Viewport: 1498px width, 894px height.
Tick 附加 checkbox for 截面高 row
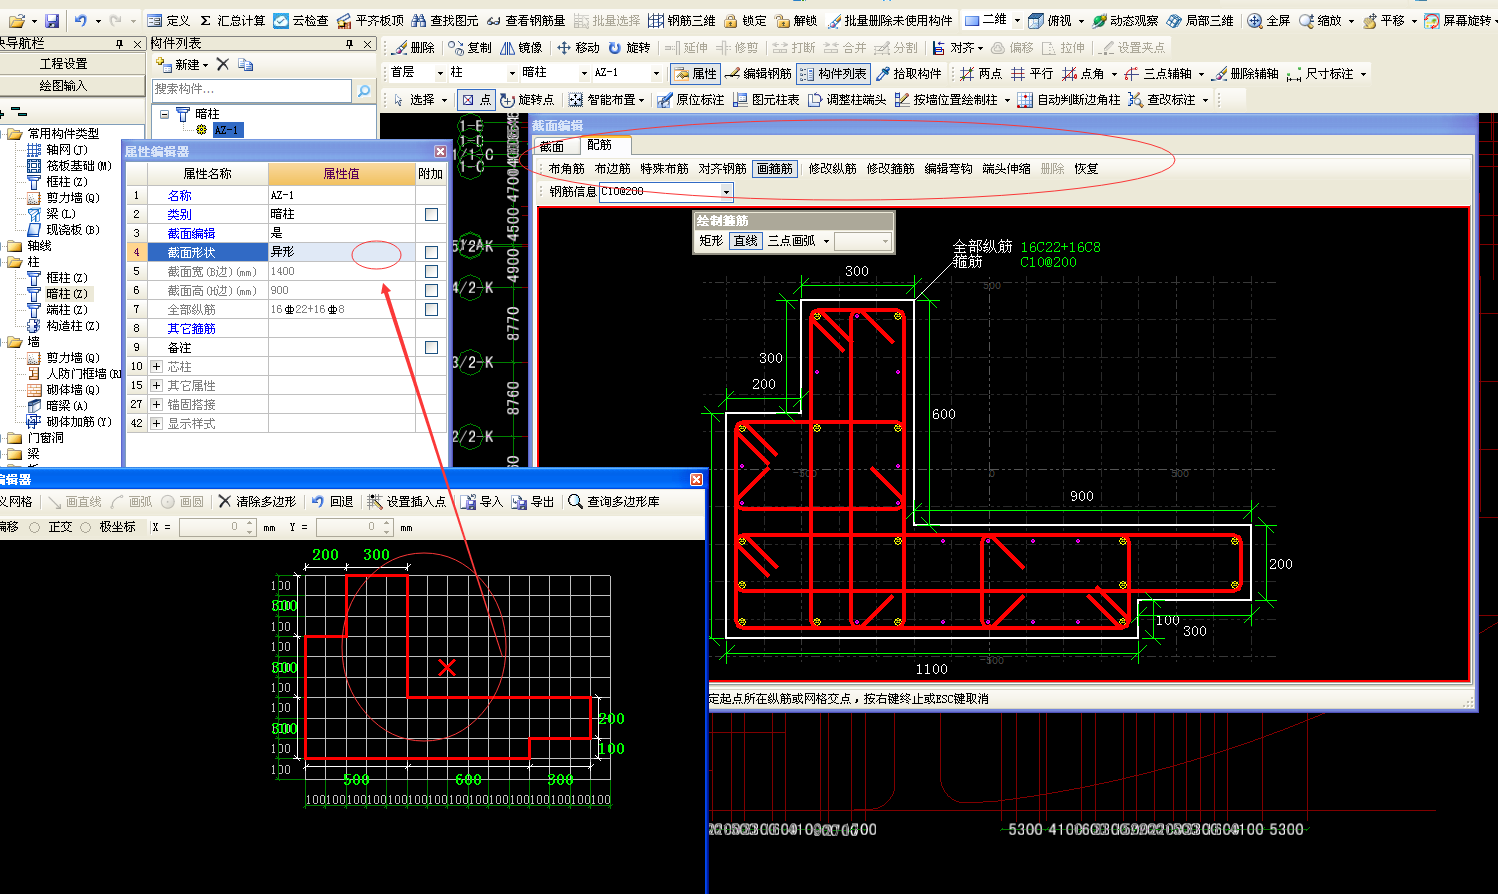pos(431,290)
